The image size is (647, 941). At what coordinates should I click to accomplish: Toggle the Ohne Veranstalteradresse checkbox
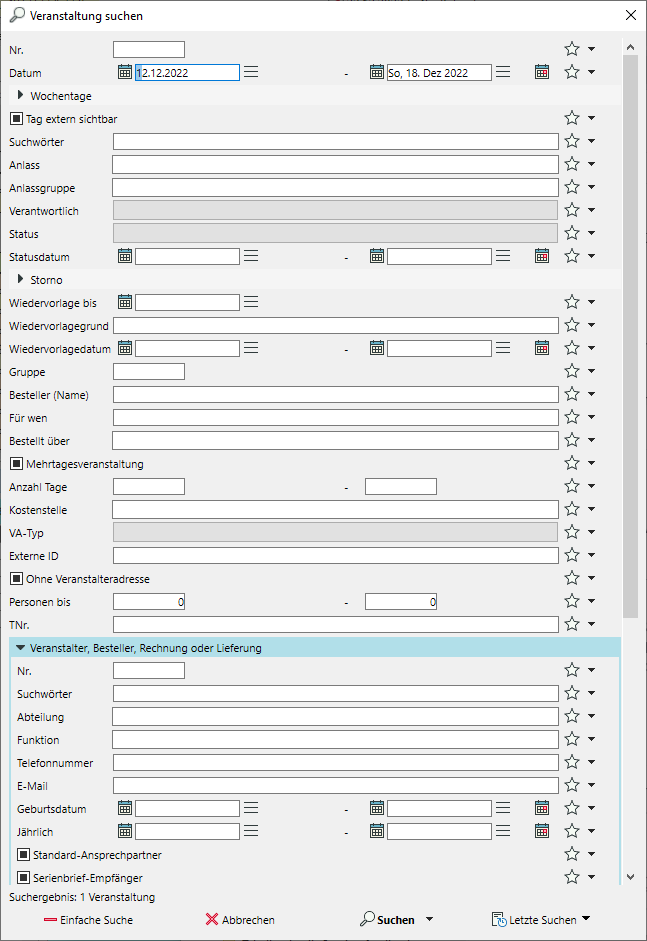[15, 579]
